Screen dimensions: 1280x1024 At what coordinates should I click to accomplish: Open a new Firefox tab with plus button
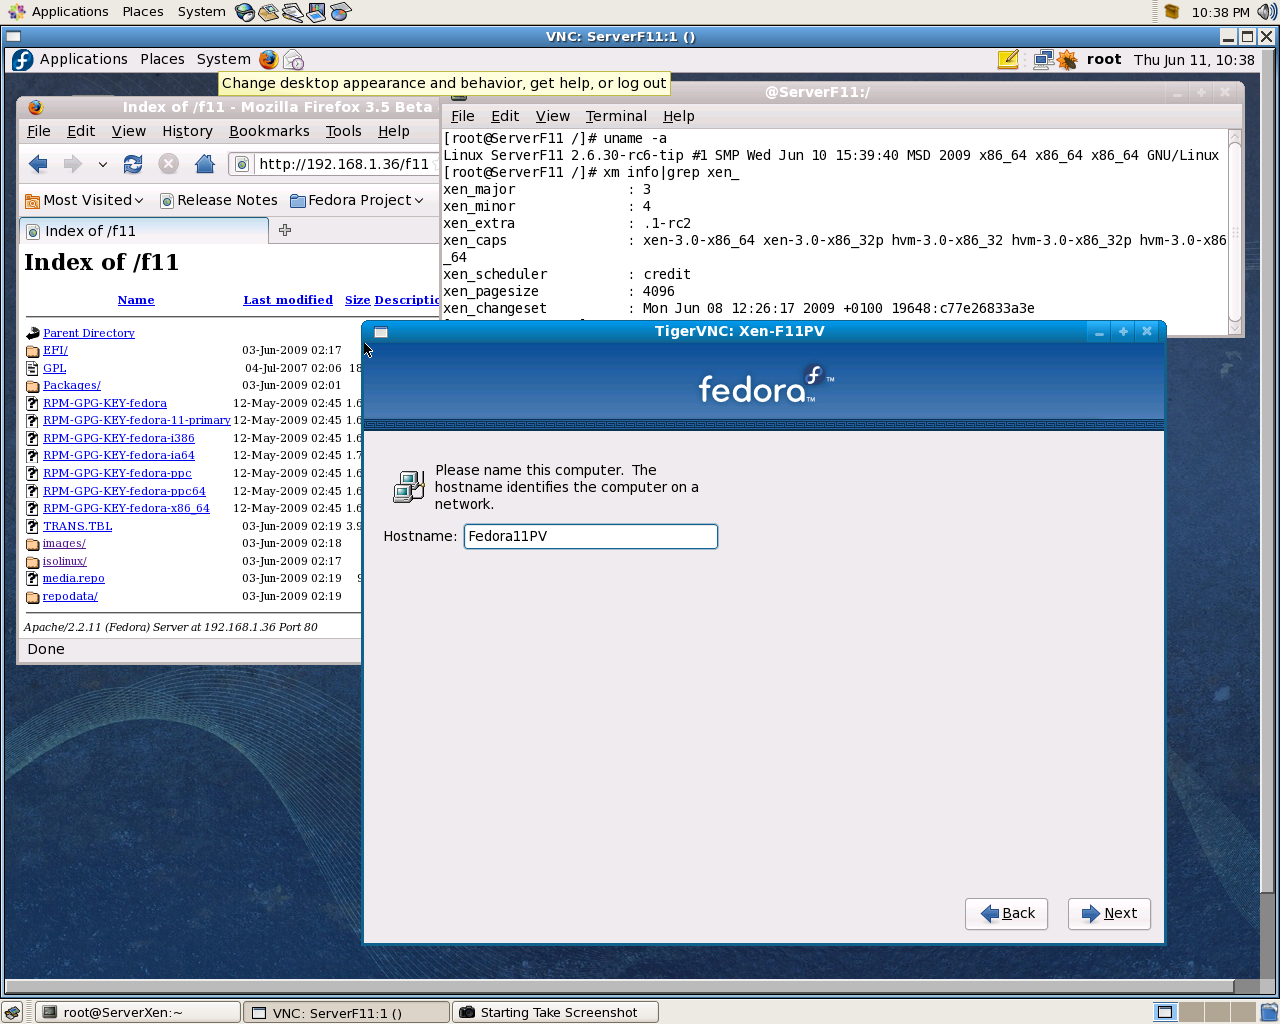[x=285, y=230]
